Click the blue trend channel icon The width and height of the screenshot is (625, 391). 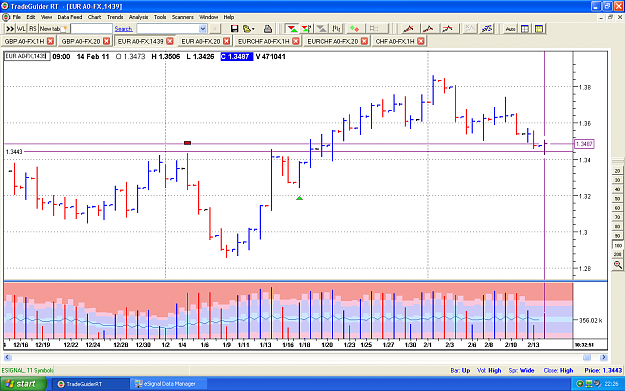(x=487, y=29)
